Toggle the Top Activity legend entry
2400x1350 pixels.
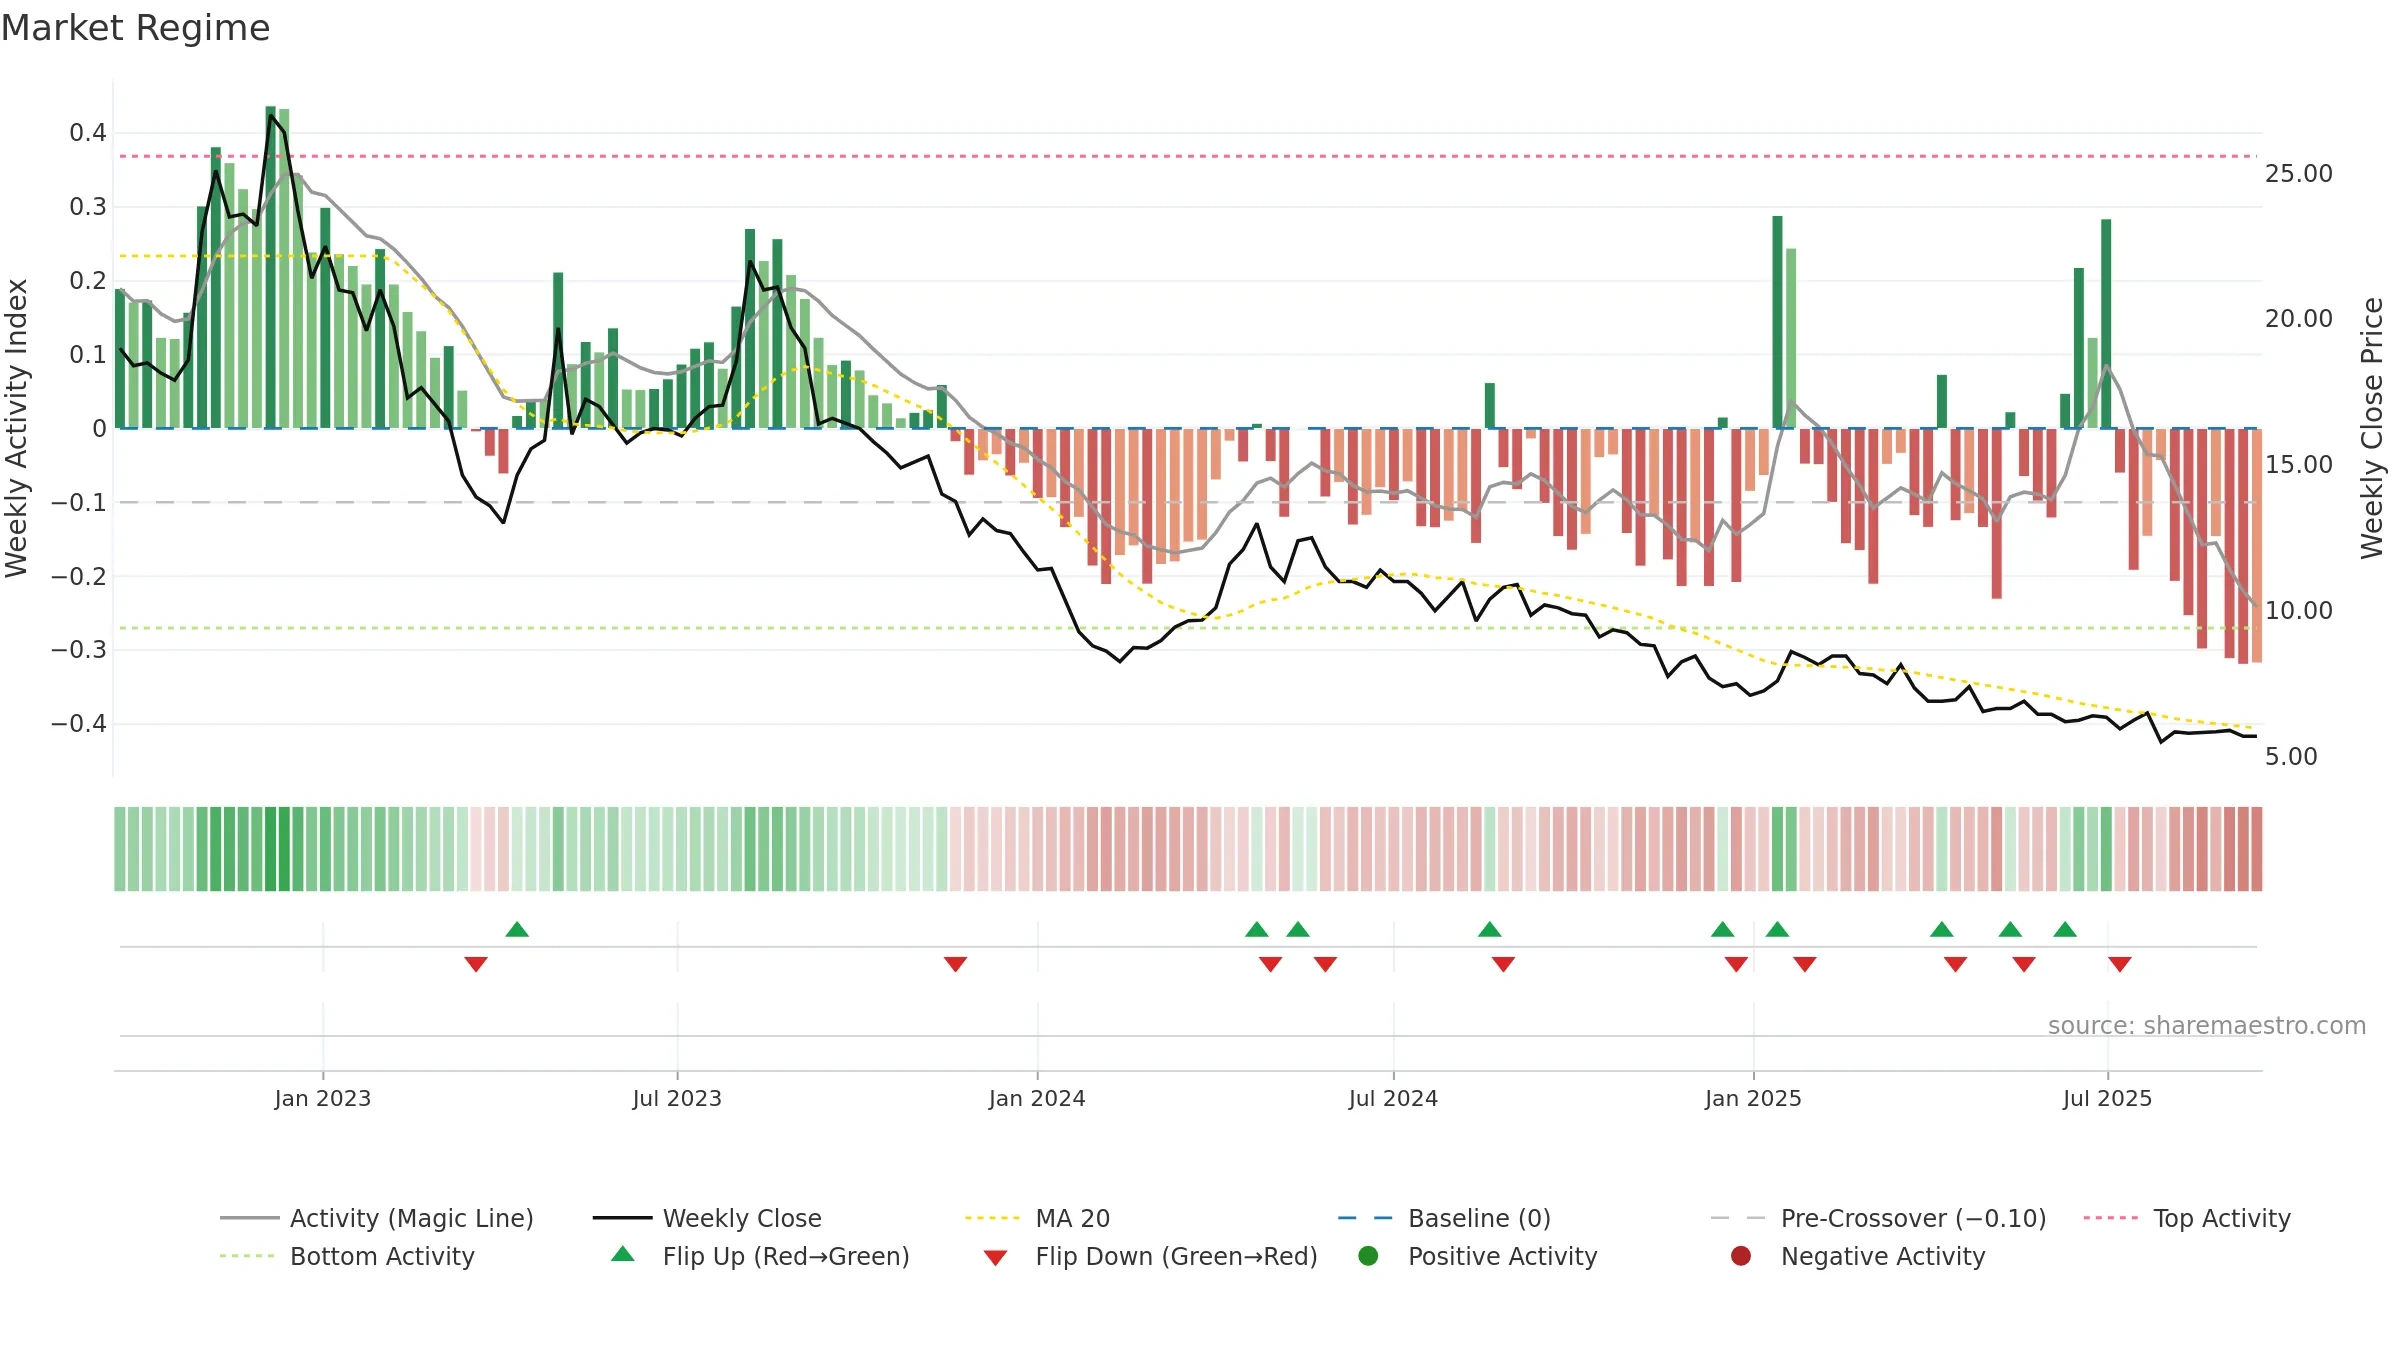2187,1218
